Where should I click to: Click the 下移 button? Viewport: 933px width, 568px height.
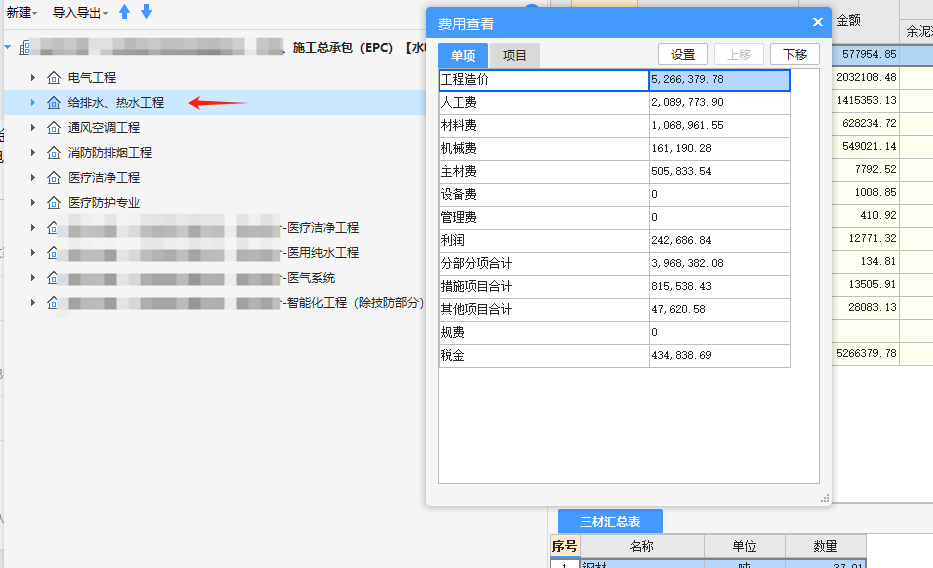(795, 55)
